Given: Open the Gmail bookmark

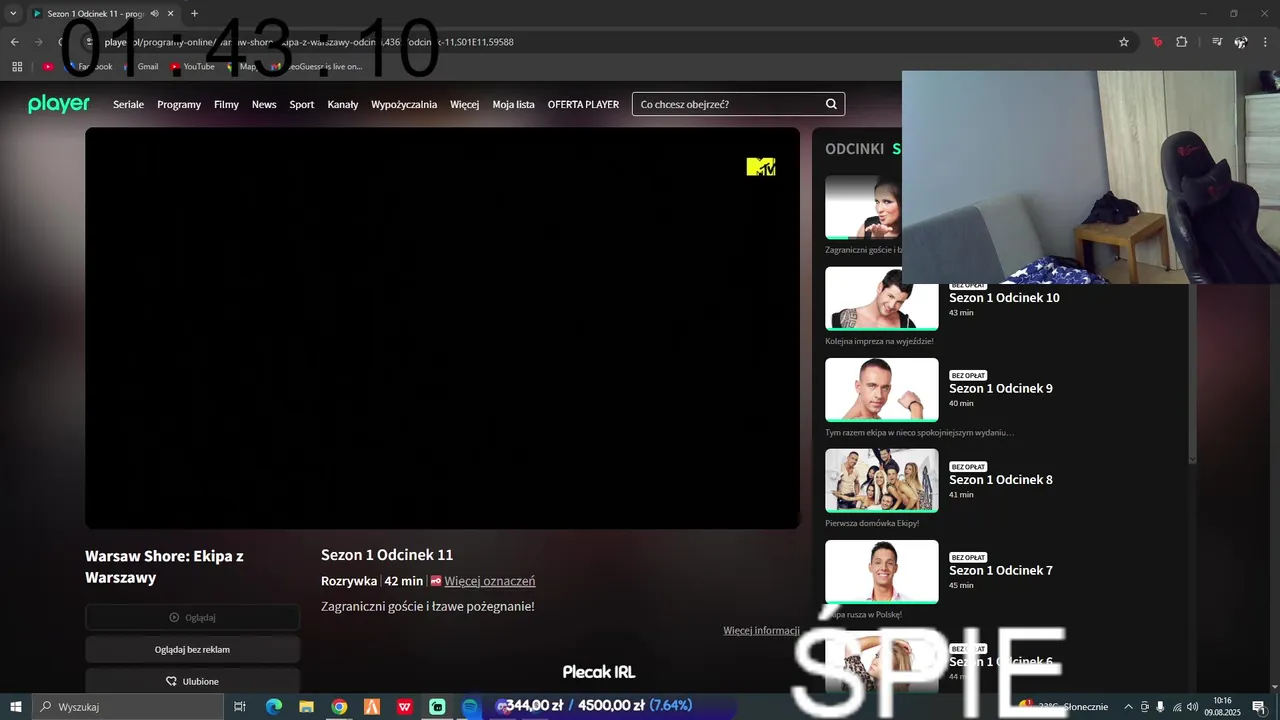Looking at the screenshot, I should (141, 66).
